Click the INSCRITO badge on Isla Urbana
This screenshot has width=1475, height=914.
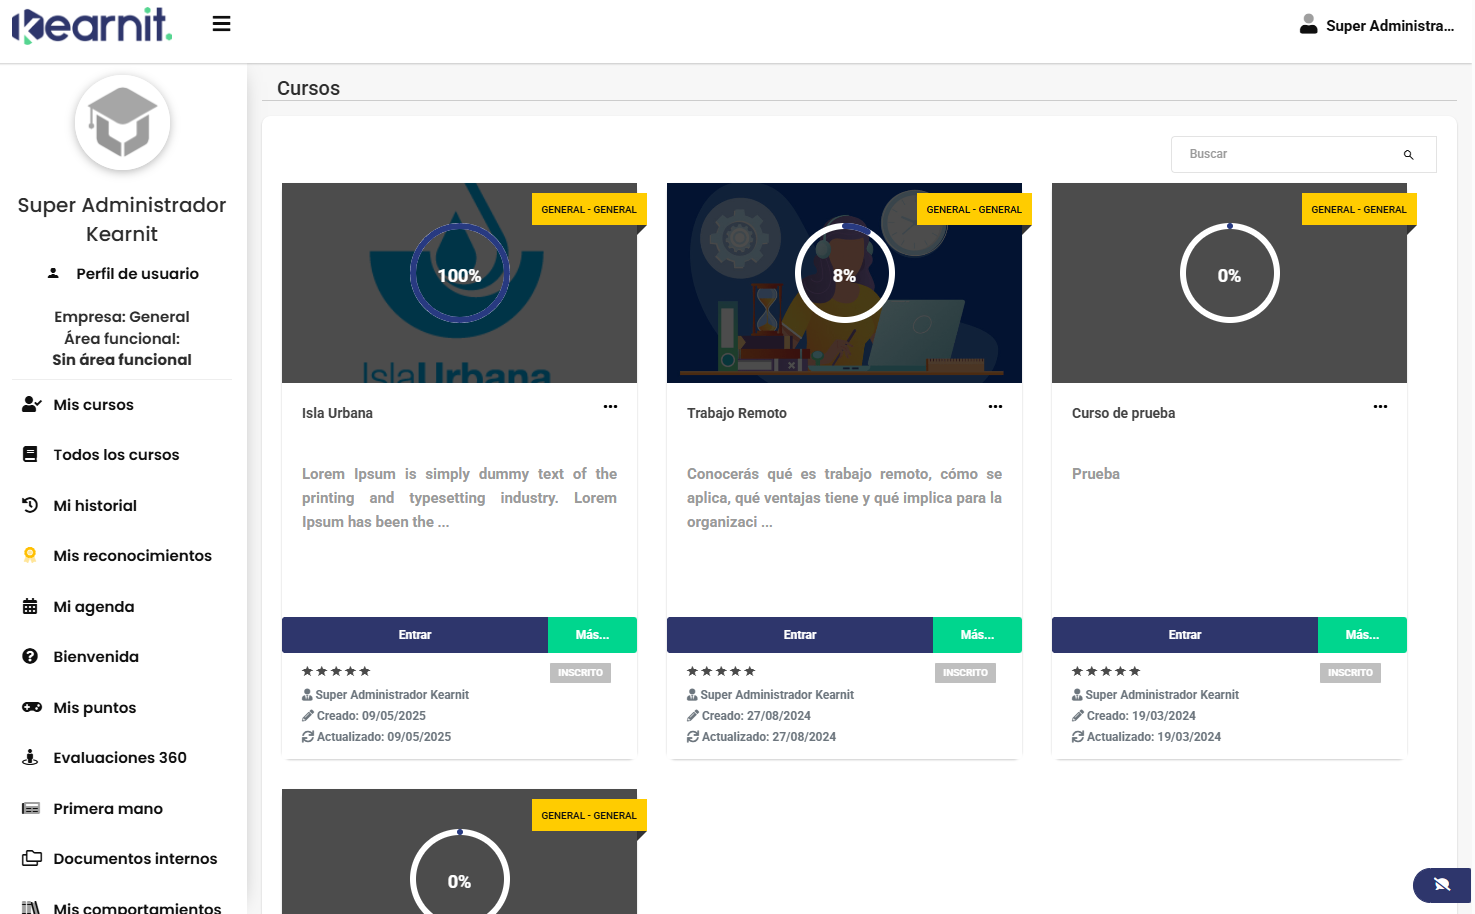[580, 673]
